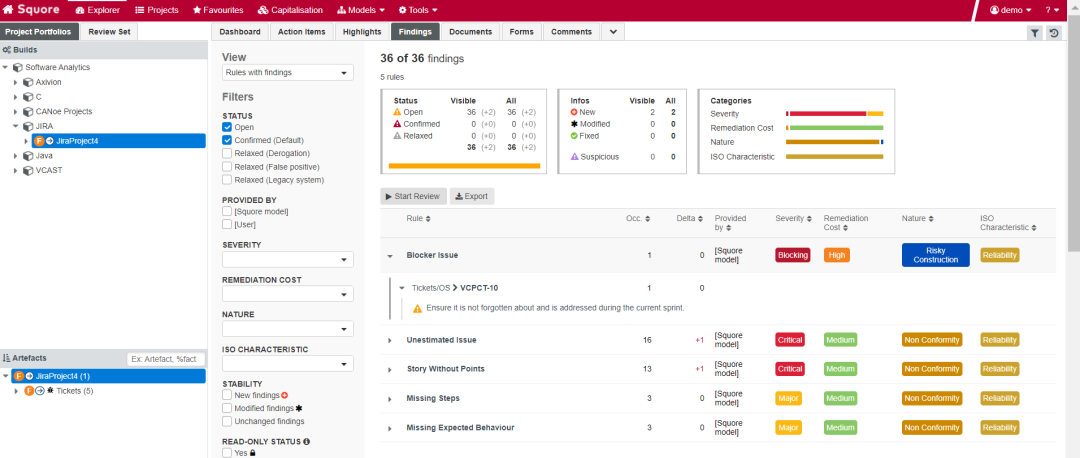Sort by Occ. column
The image size is (1080, 458).
pos(647,219)
